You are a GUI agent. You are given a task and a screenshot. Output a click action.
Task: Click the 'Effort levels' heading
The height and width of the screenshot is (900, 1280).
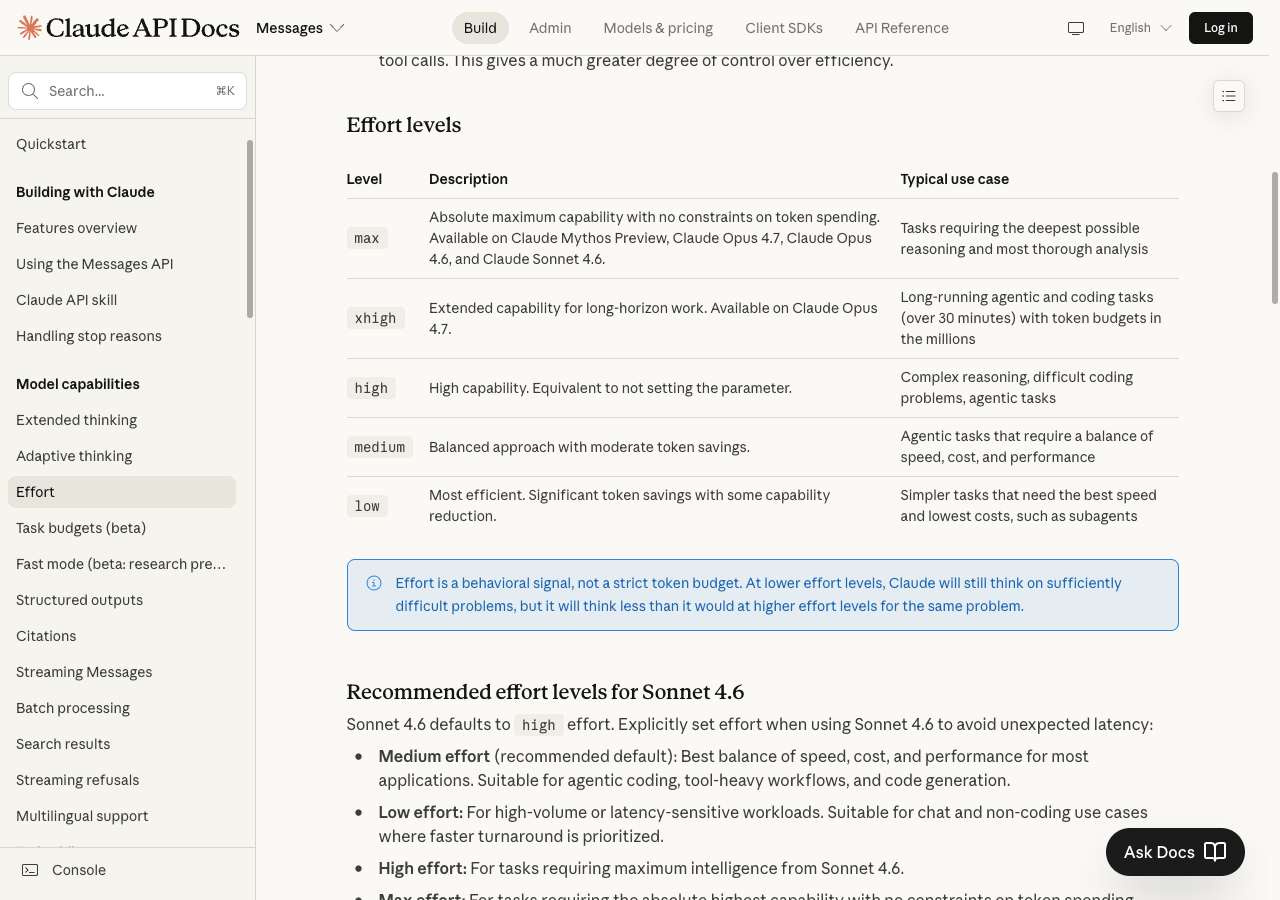[404, 125]
